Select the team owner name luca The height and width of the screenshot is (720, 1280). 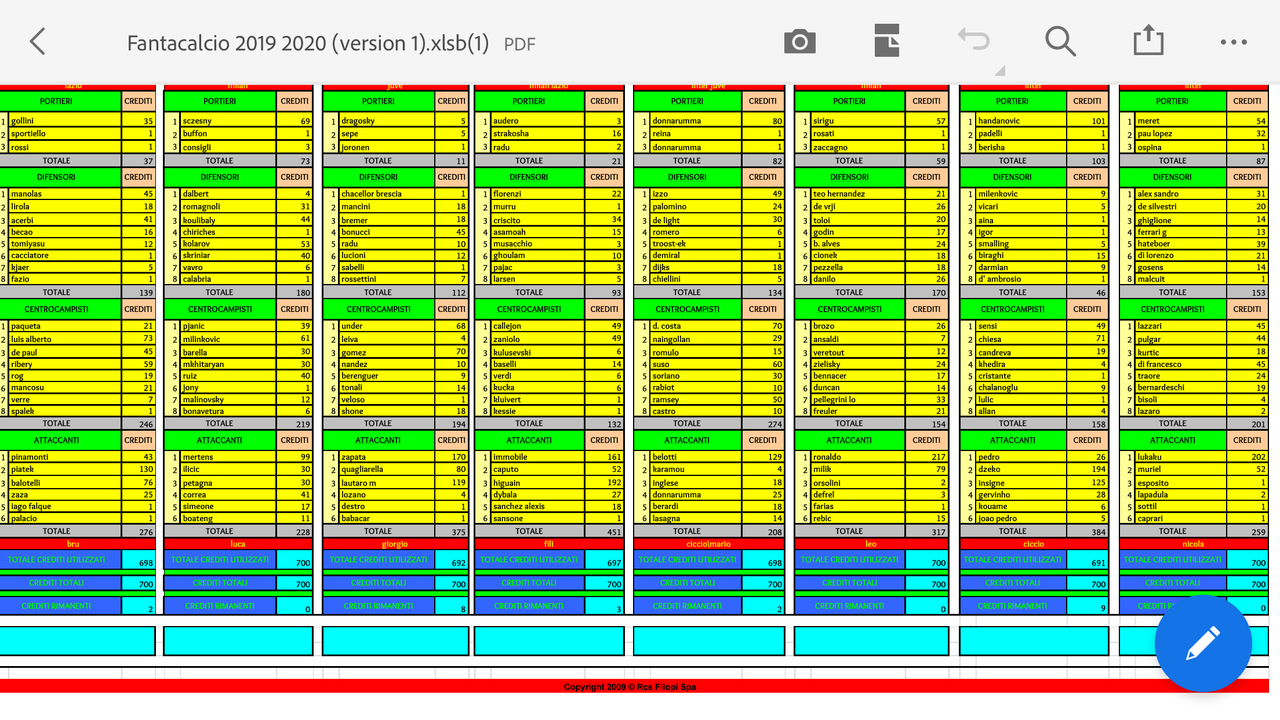(x=238, y=544)
